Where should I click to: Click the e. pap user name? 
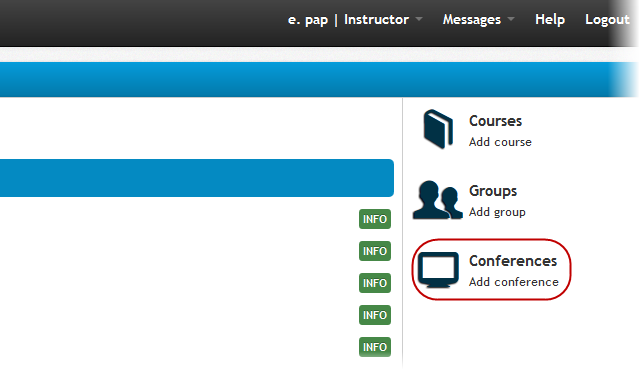coord(308,20)
